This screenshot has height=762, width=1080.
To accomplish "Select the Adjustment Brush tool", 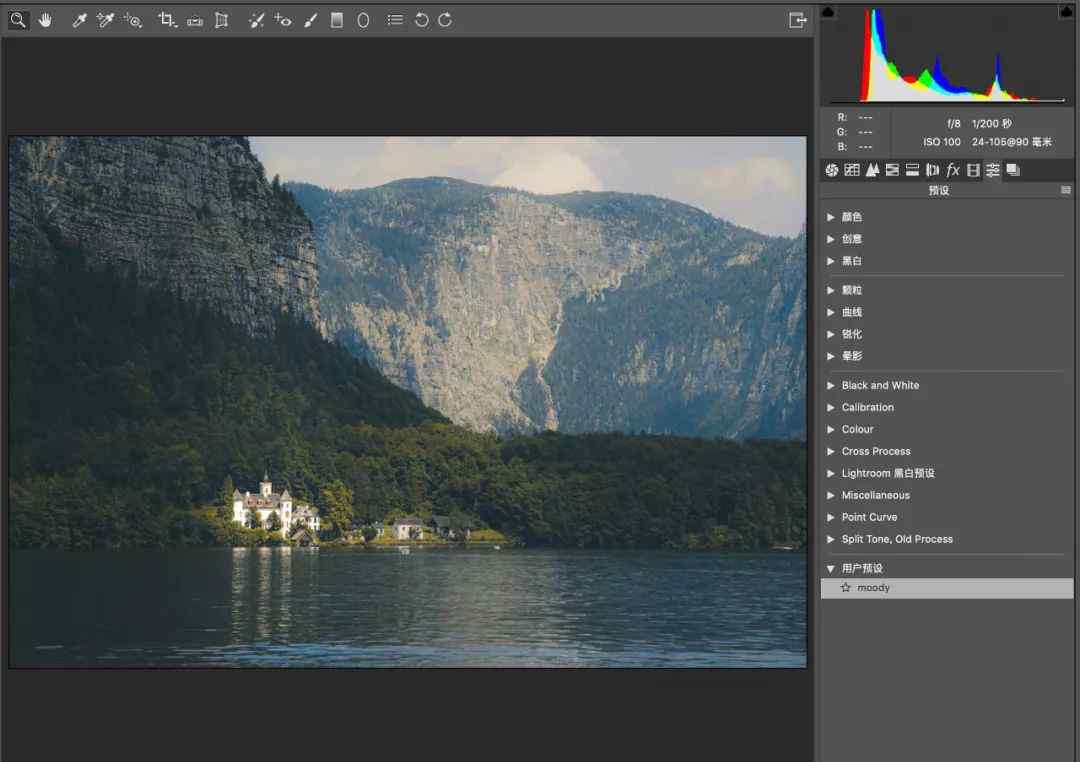I will point(311,20).
